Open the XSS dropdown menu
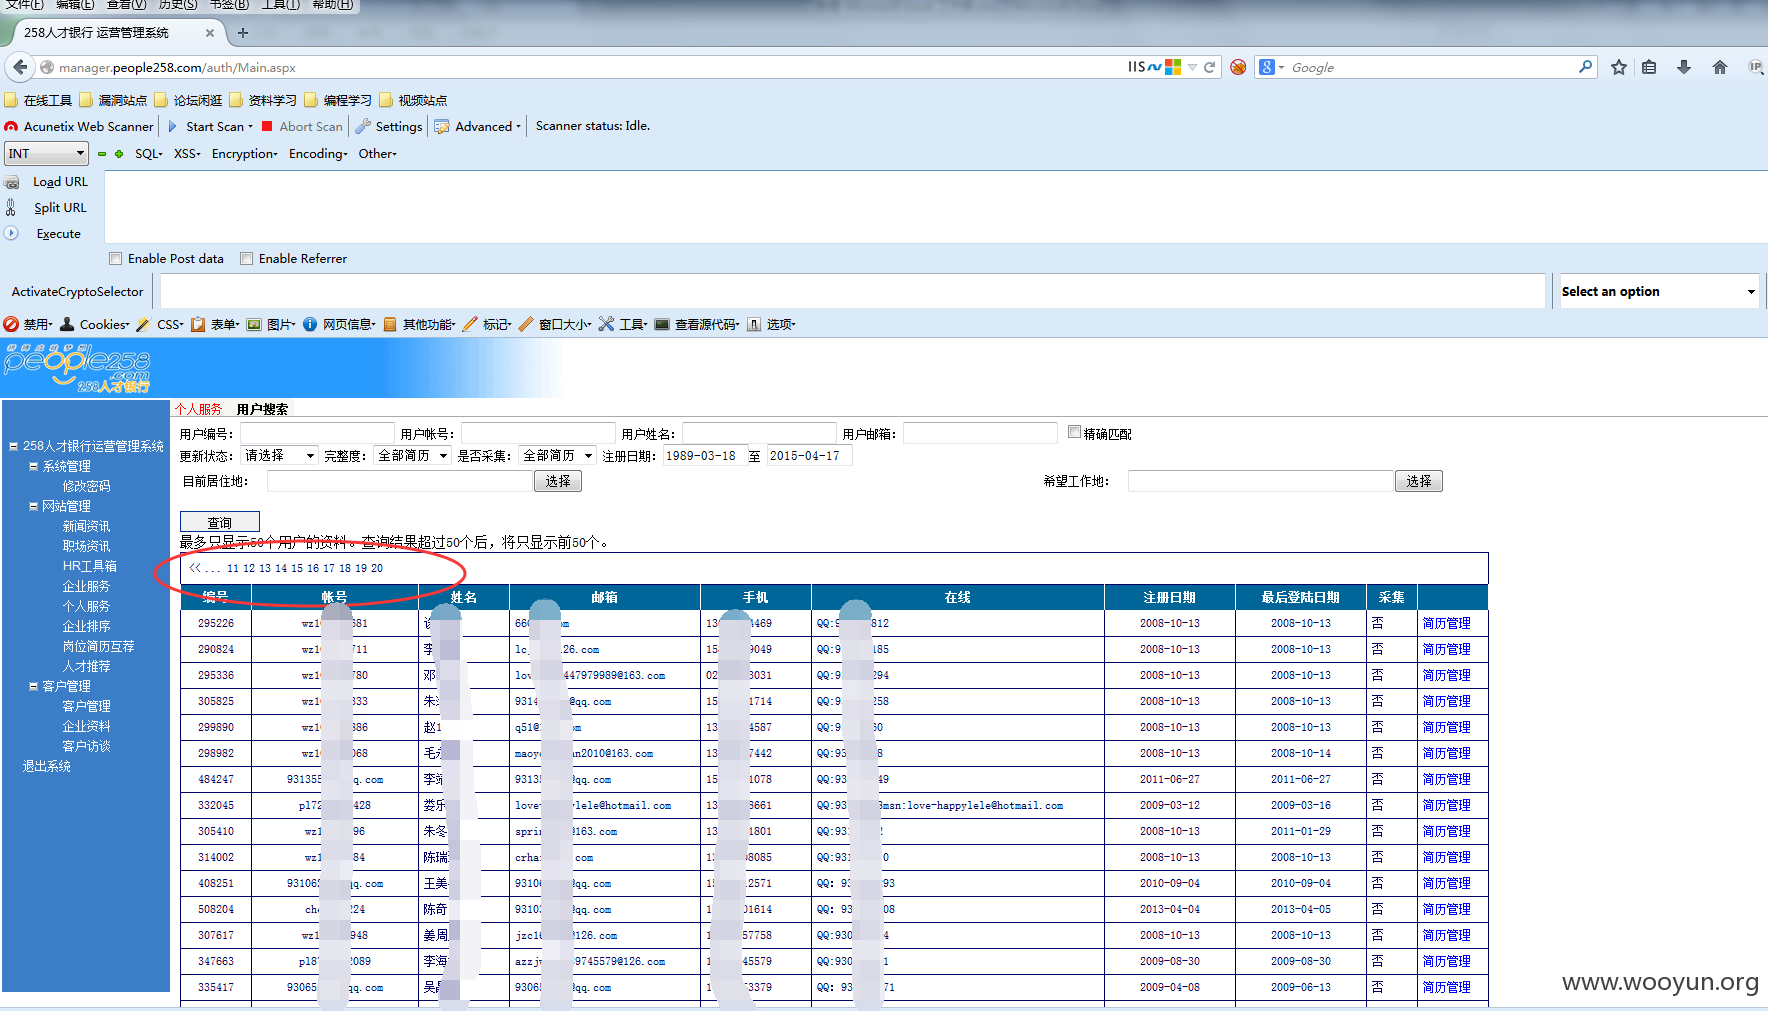This screenshot has width=1768, height=1011. pyautogui.click(x=187, y=154)
